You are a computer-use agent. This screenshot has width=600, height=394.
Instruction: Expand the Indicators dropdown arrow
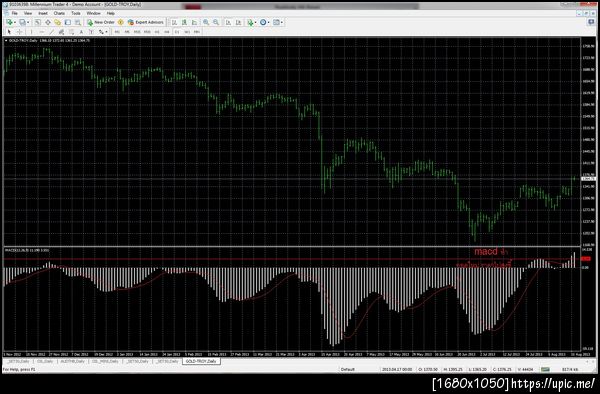point(256,23)
